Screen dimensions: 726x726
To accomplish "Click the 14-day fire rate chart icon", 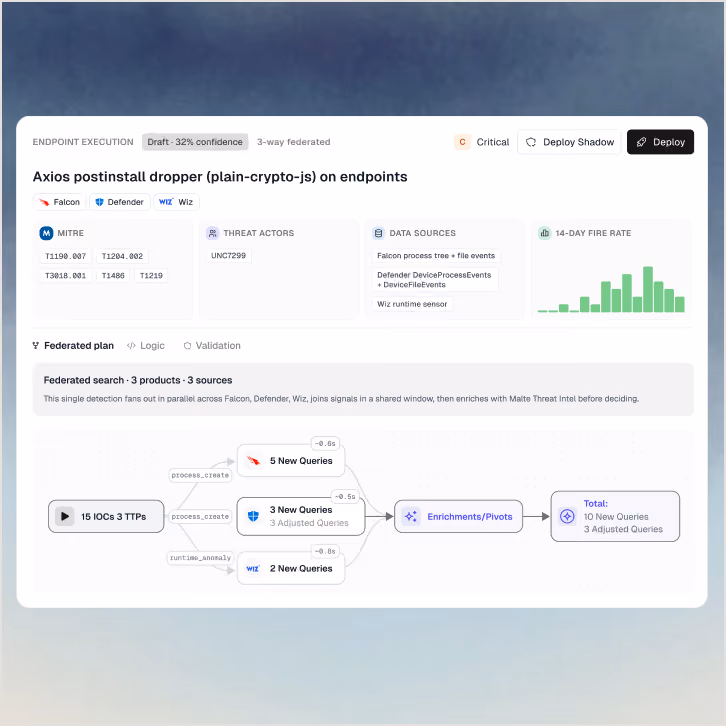I will coord(544,233).
